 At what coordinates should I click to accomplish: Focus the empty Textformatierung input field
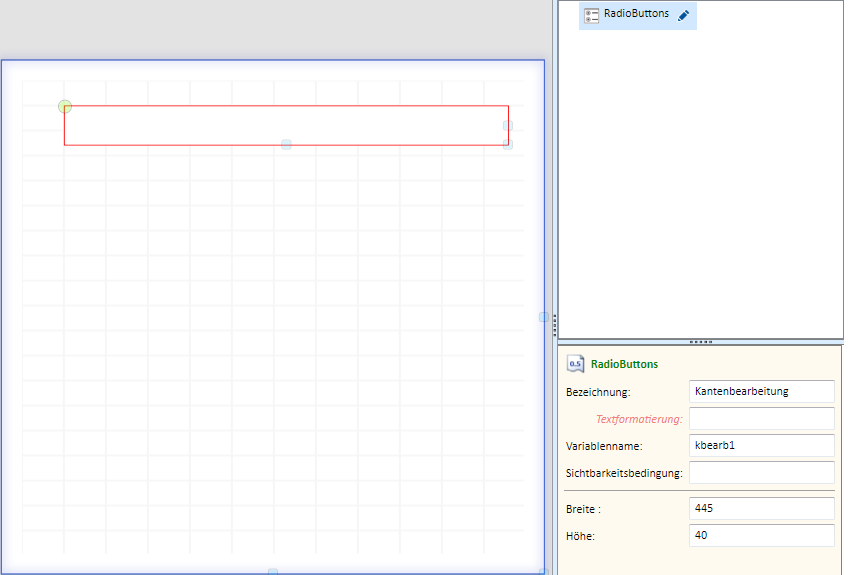pos(761,419)
